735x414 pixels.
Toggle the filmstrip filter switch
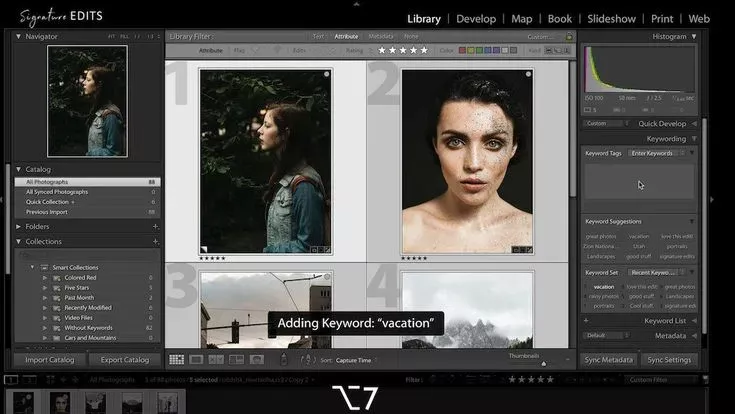[x=705, y=379]
